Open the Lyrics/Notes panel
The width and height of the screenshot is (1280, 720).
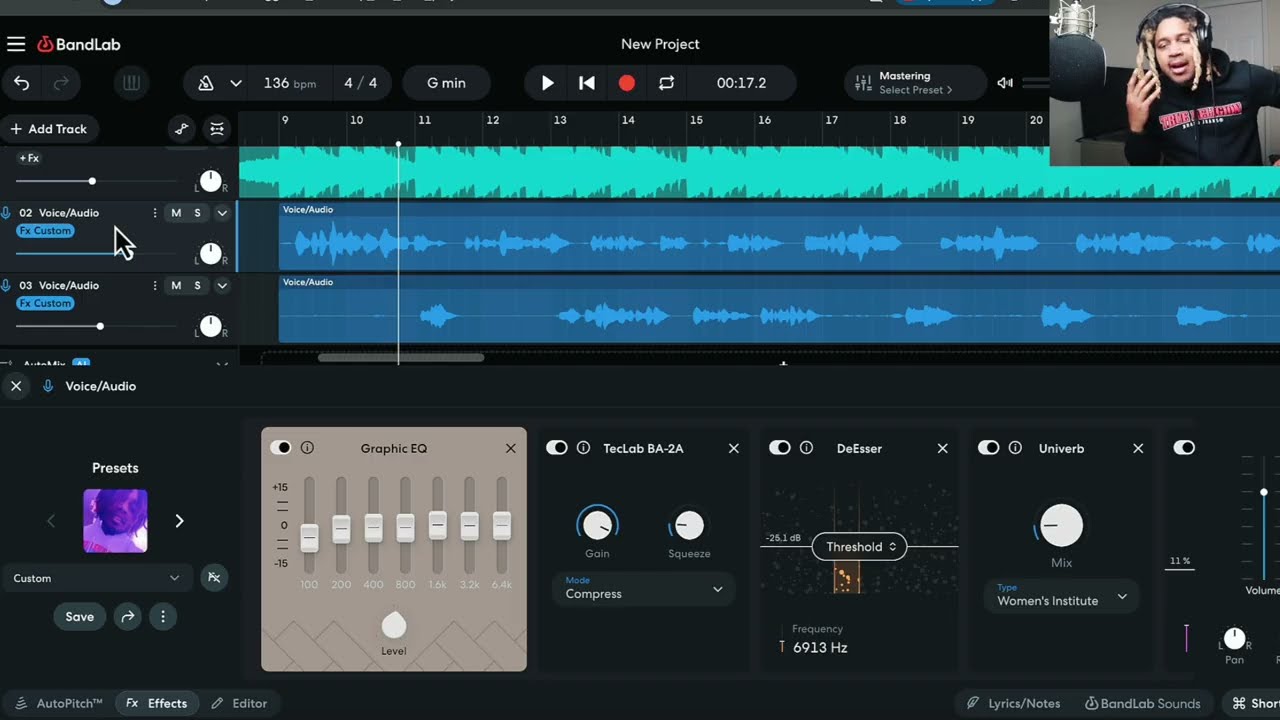1013,703
